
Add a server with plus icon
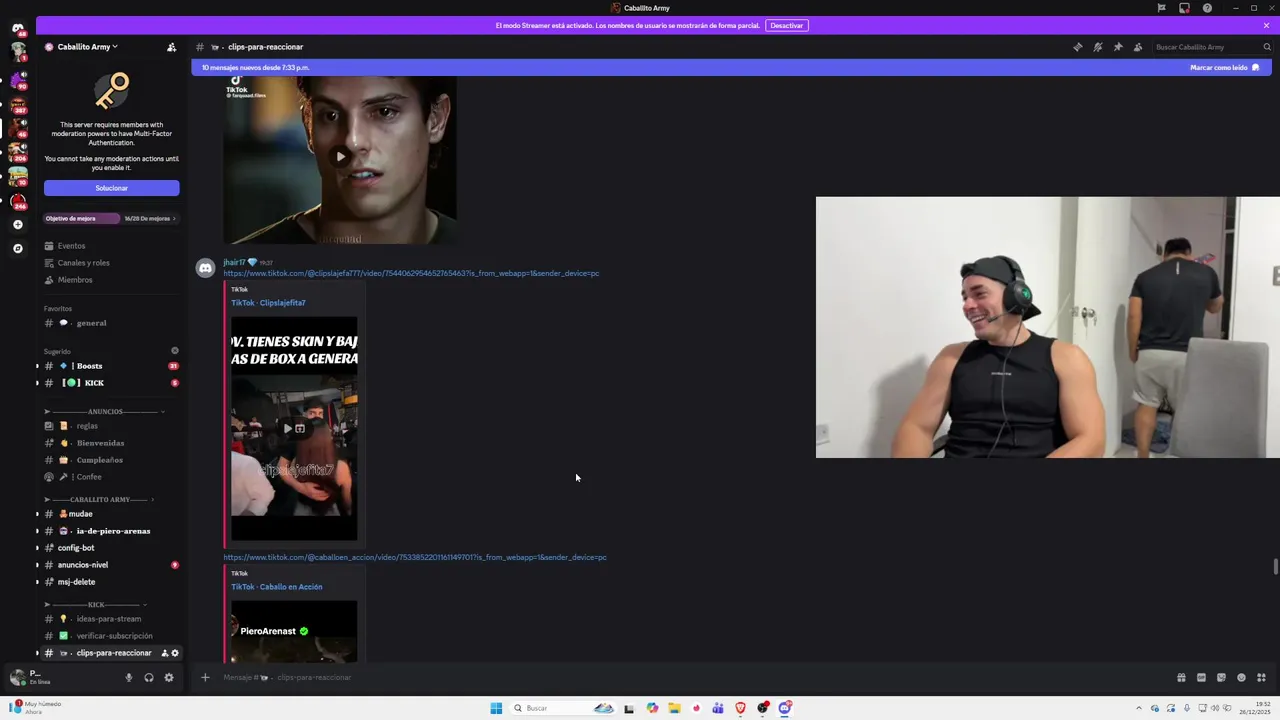18,225
